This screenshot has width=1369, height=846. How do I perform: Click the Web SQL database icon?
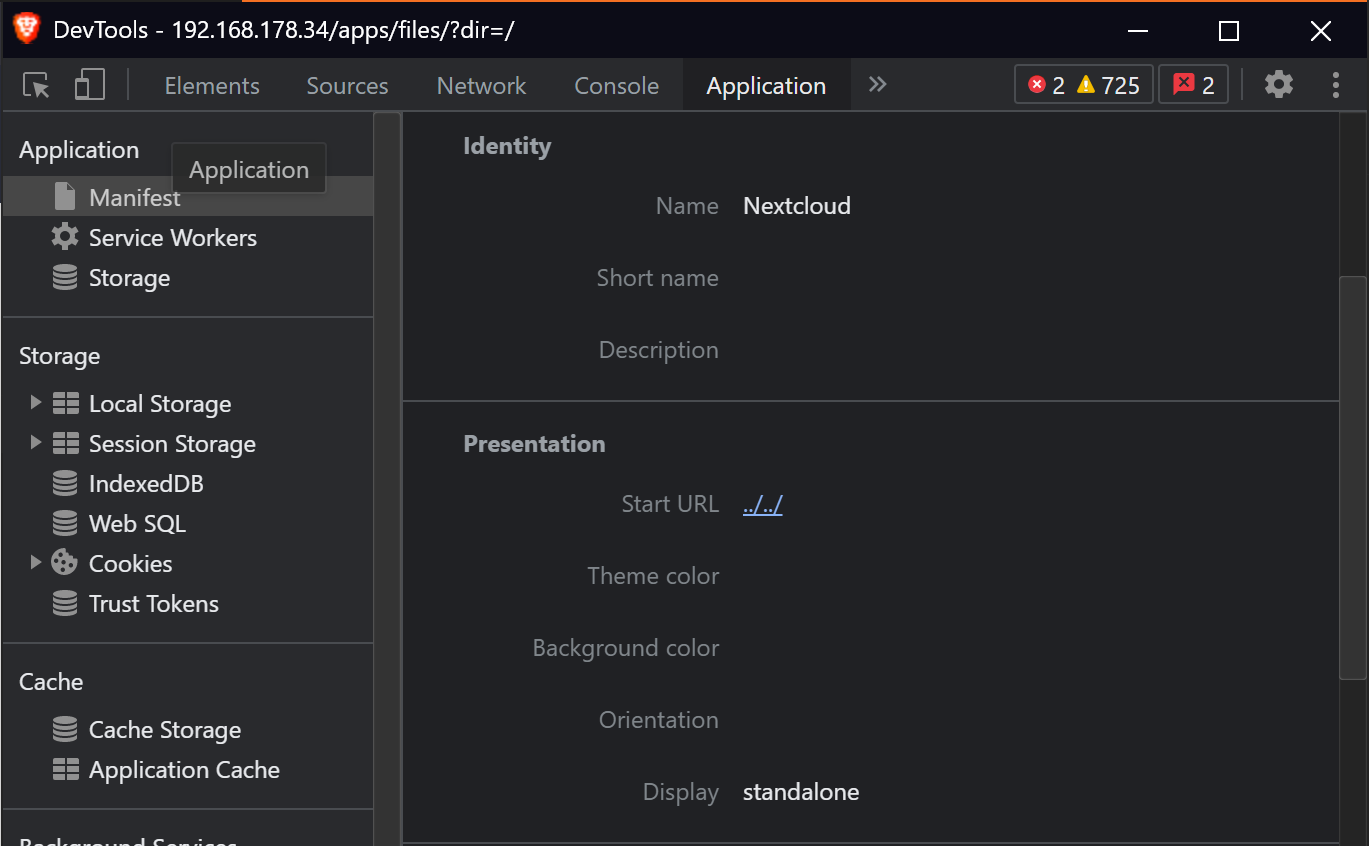(x=65, y=523)
